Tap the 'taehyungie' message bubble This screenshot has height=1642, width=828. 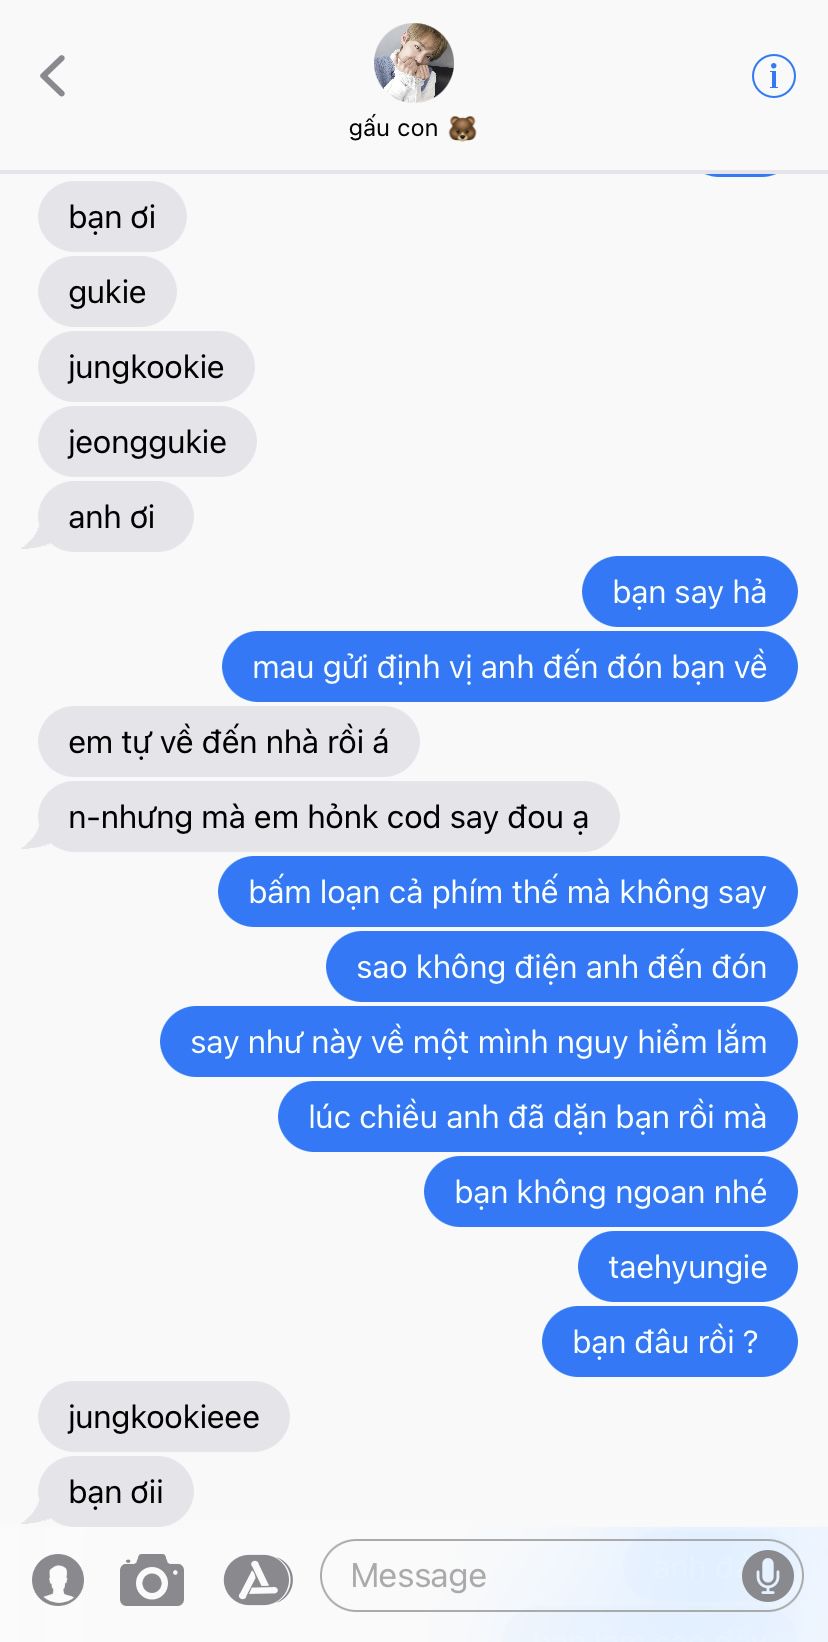click(x=688, y=1267)
